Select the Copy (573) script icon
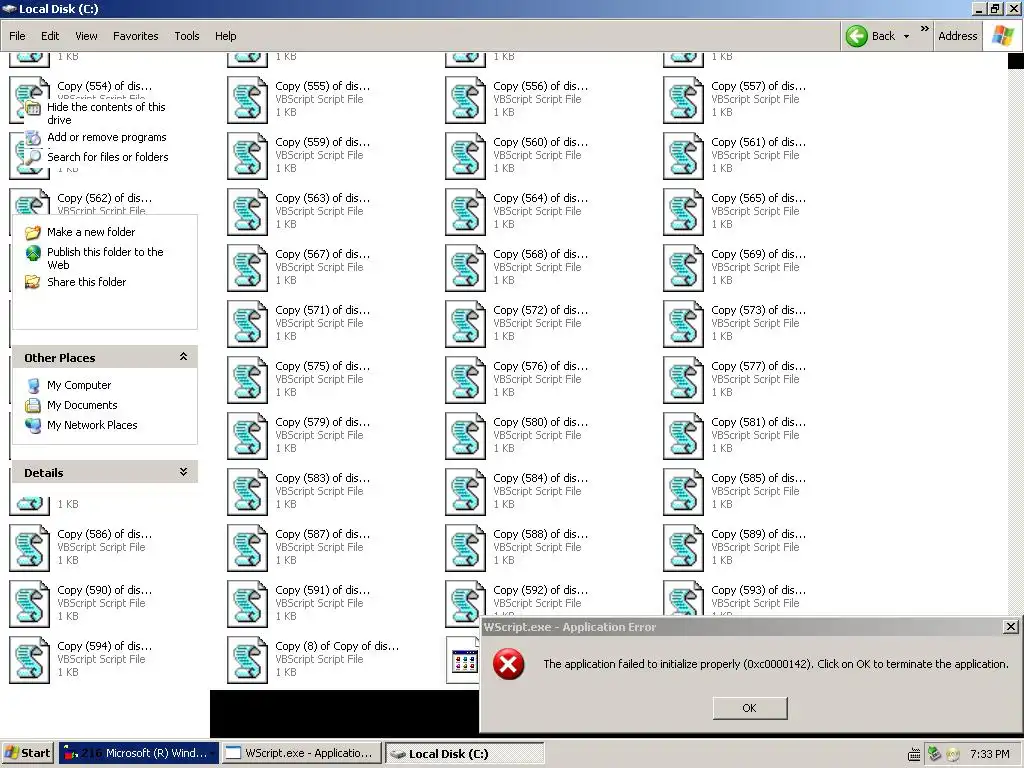 (x=684, y=325)
